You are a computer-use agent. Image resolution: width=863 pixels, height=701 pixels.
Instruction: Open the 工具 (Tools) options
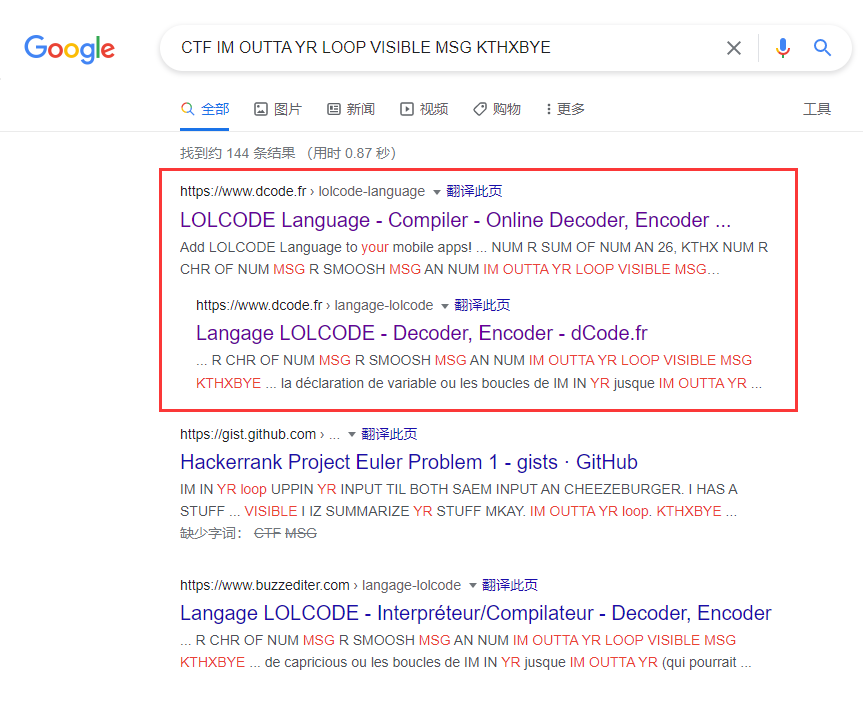[817, 109]
